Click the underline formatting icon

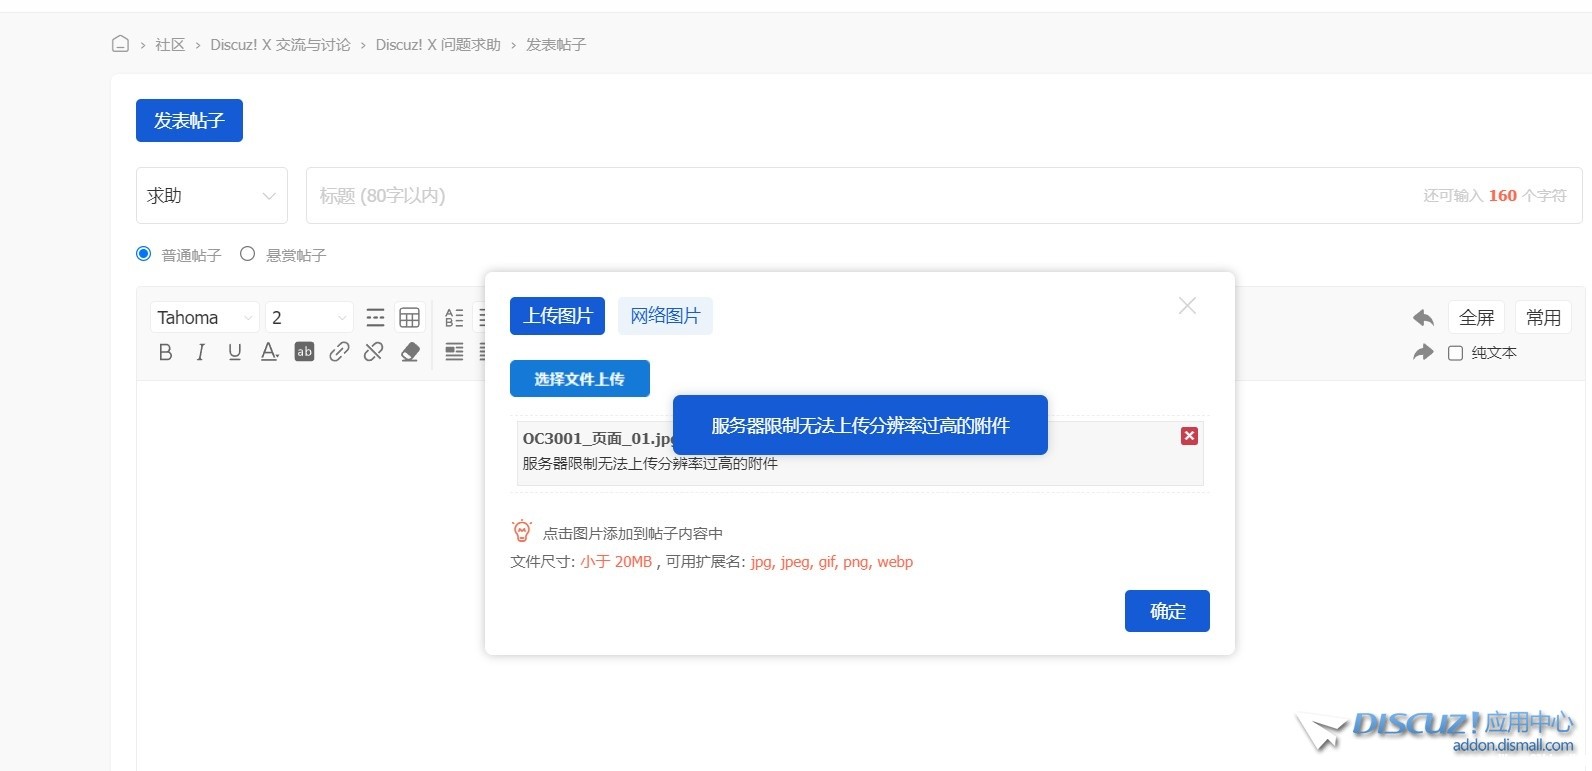pos(235,352)
